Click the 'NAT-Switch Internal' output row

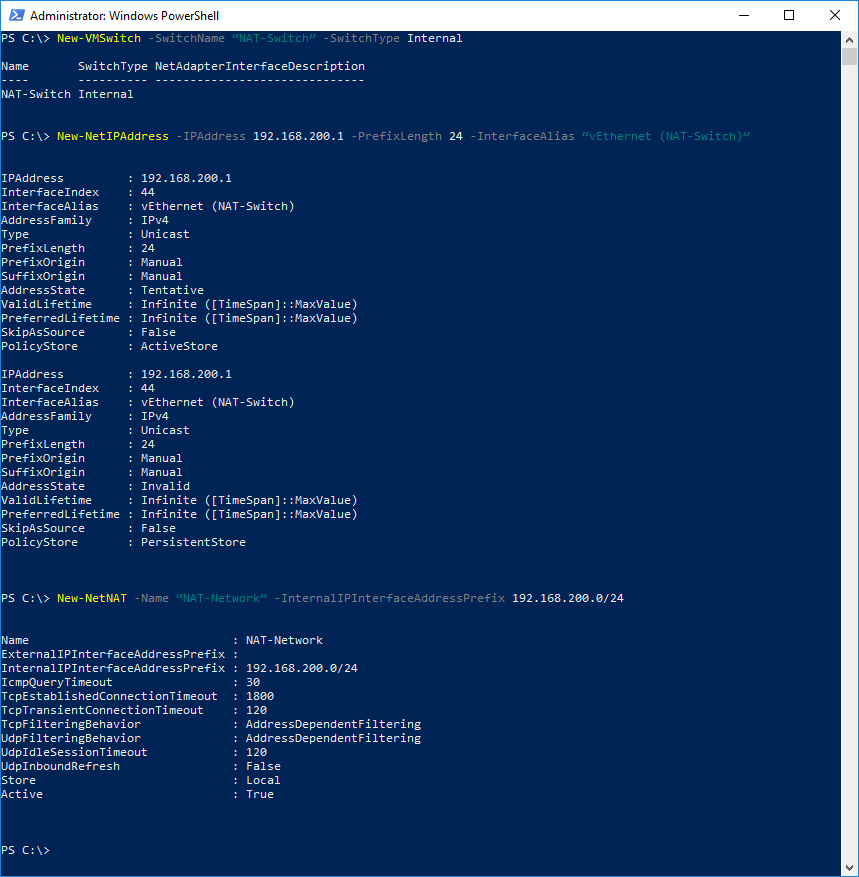(x=67, y=94)
